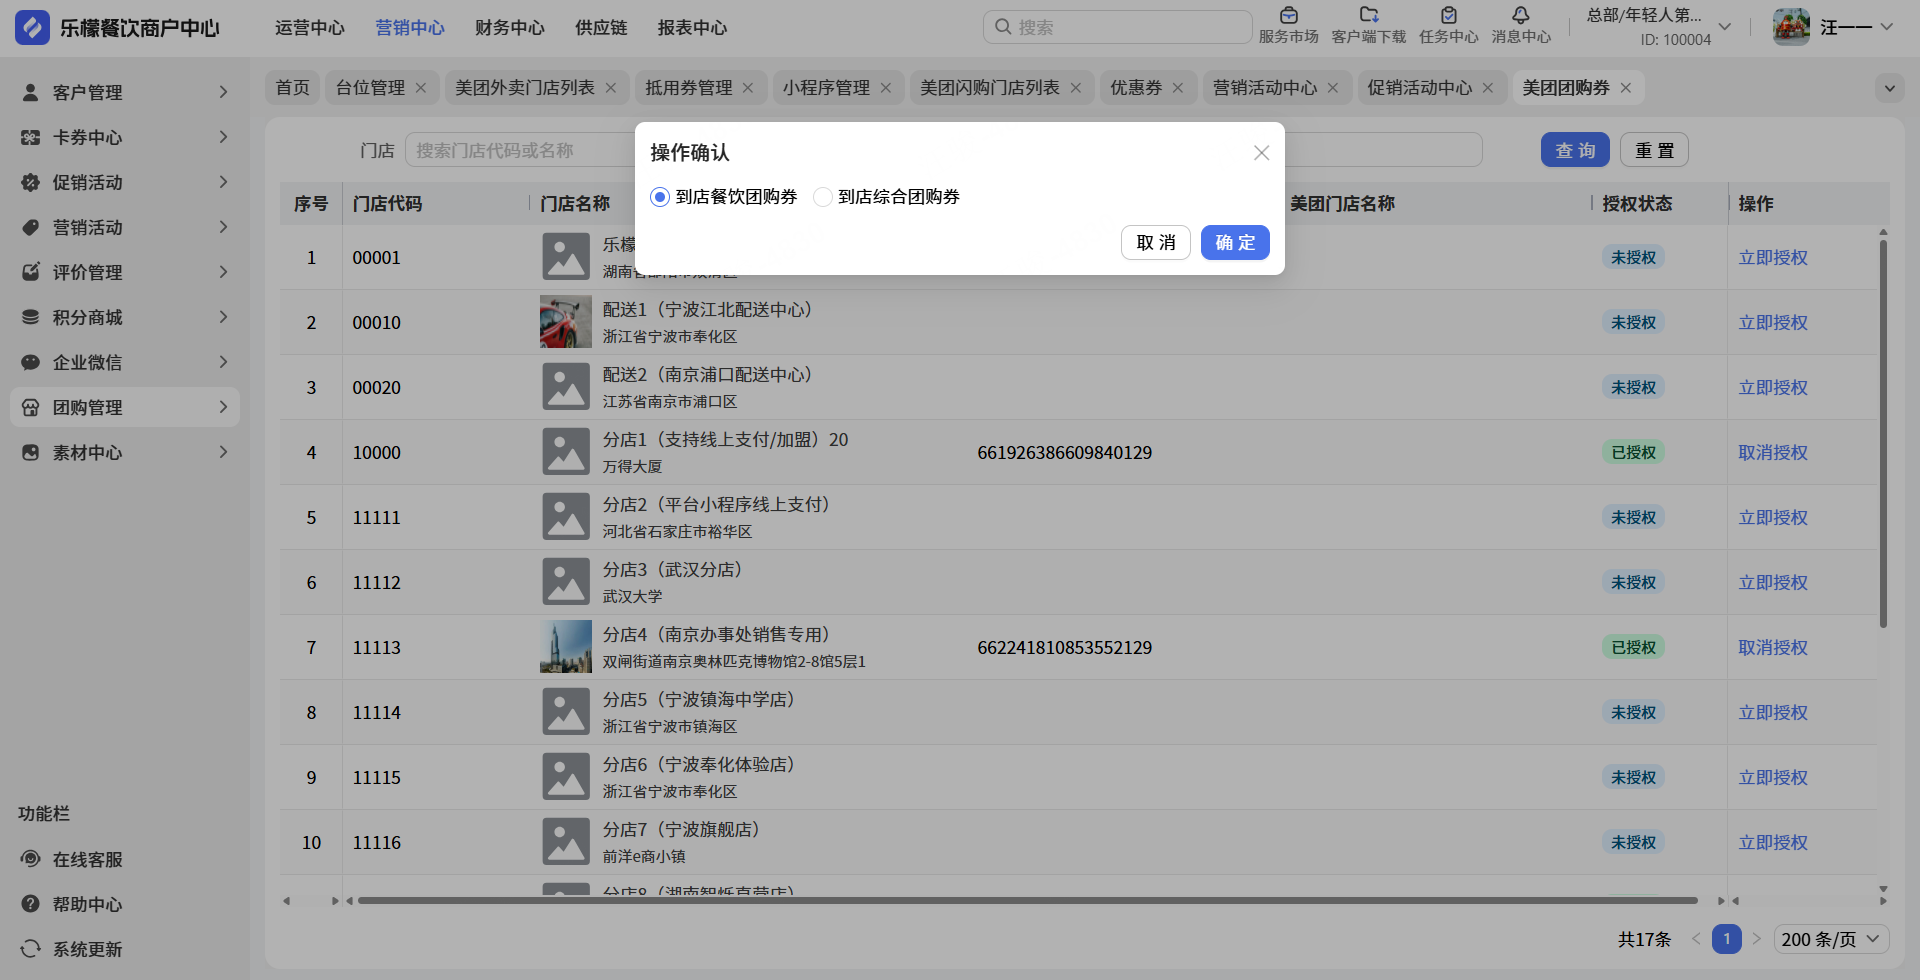Confirm with the 确定 button
Viewport: 1920px width, 980px height.
pyautogui.click(x=1235, y=242)
